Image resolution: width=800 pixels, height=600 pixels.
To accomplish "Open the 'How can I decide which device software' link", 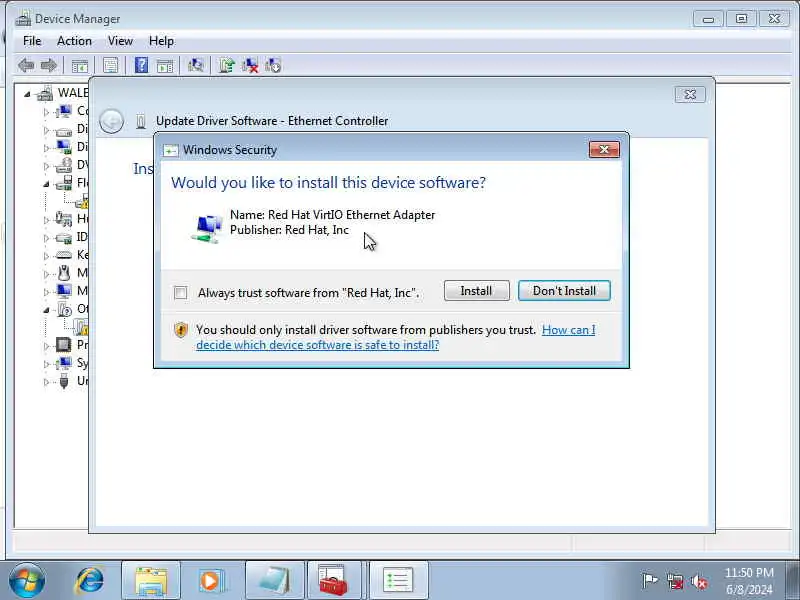I will (x=395, y=337).
